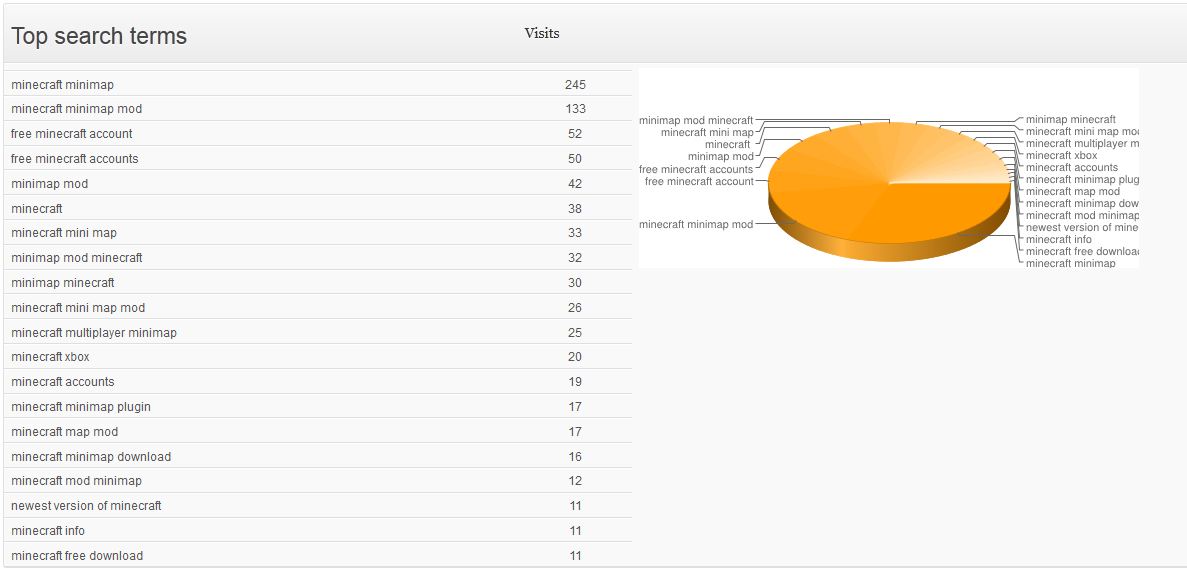The height and width of the screenshot is (576, 1187).
Task: Select the 'minecraft minimap mod' table row
Action: tap(317, 109)
